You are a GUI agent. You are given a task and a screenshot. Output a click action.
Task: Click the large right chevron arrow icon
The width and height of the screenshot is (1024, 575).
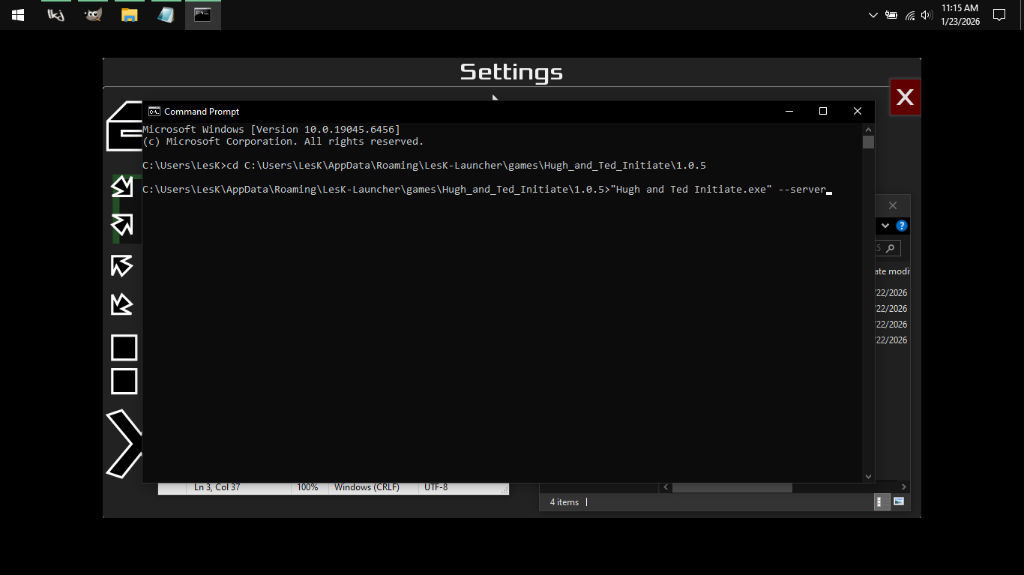(123, 443)
